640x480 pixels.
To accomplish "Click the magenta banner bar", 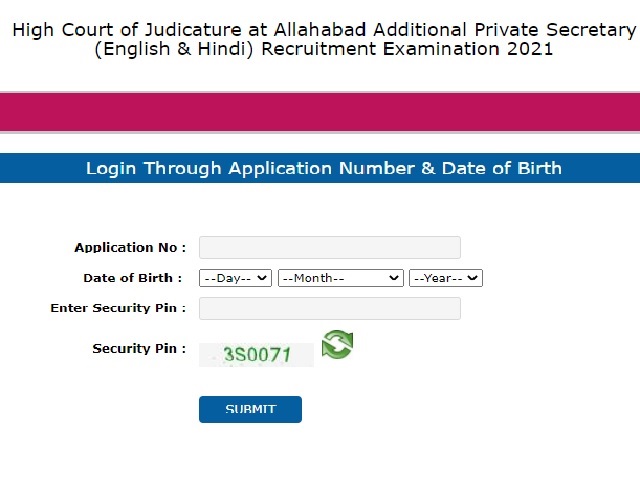I will (320, 112).
